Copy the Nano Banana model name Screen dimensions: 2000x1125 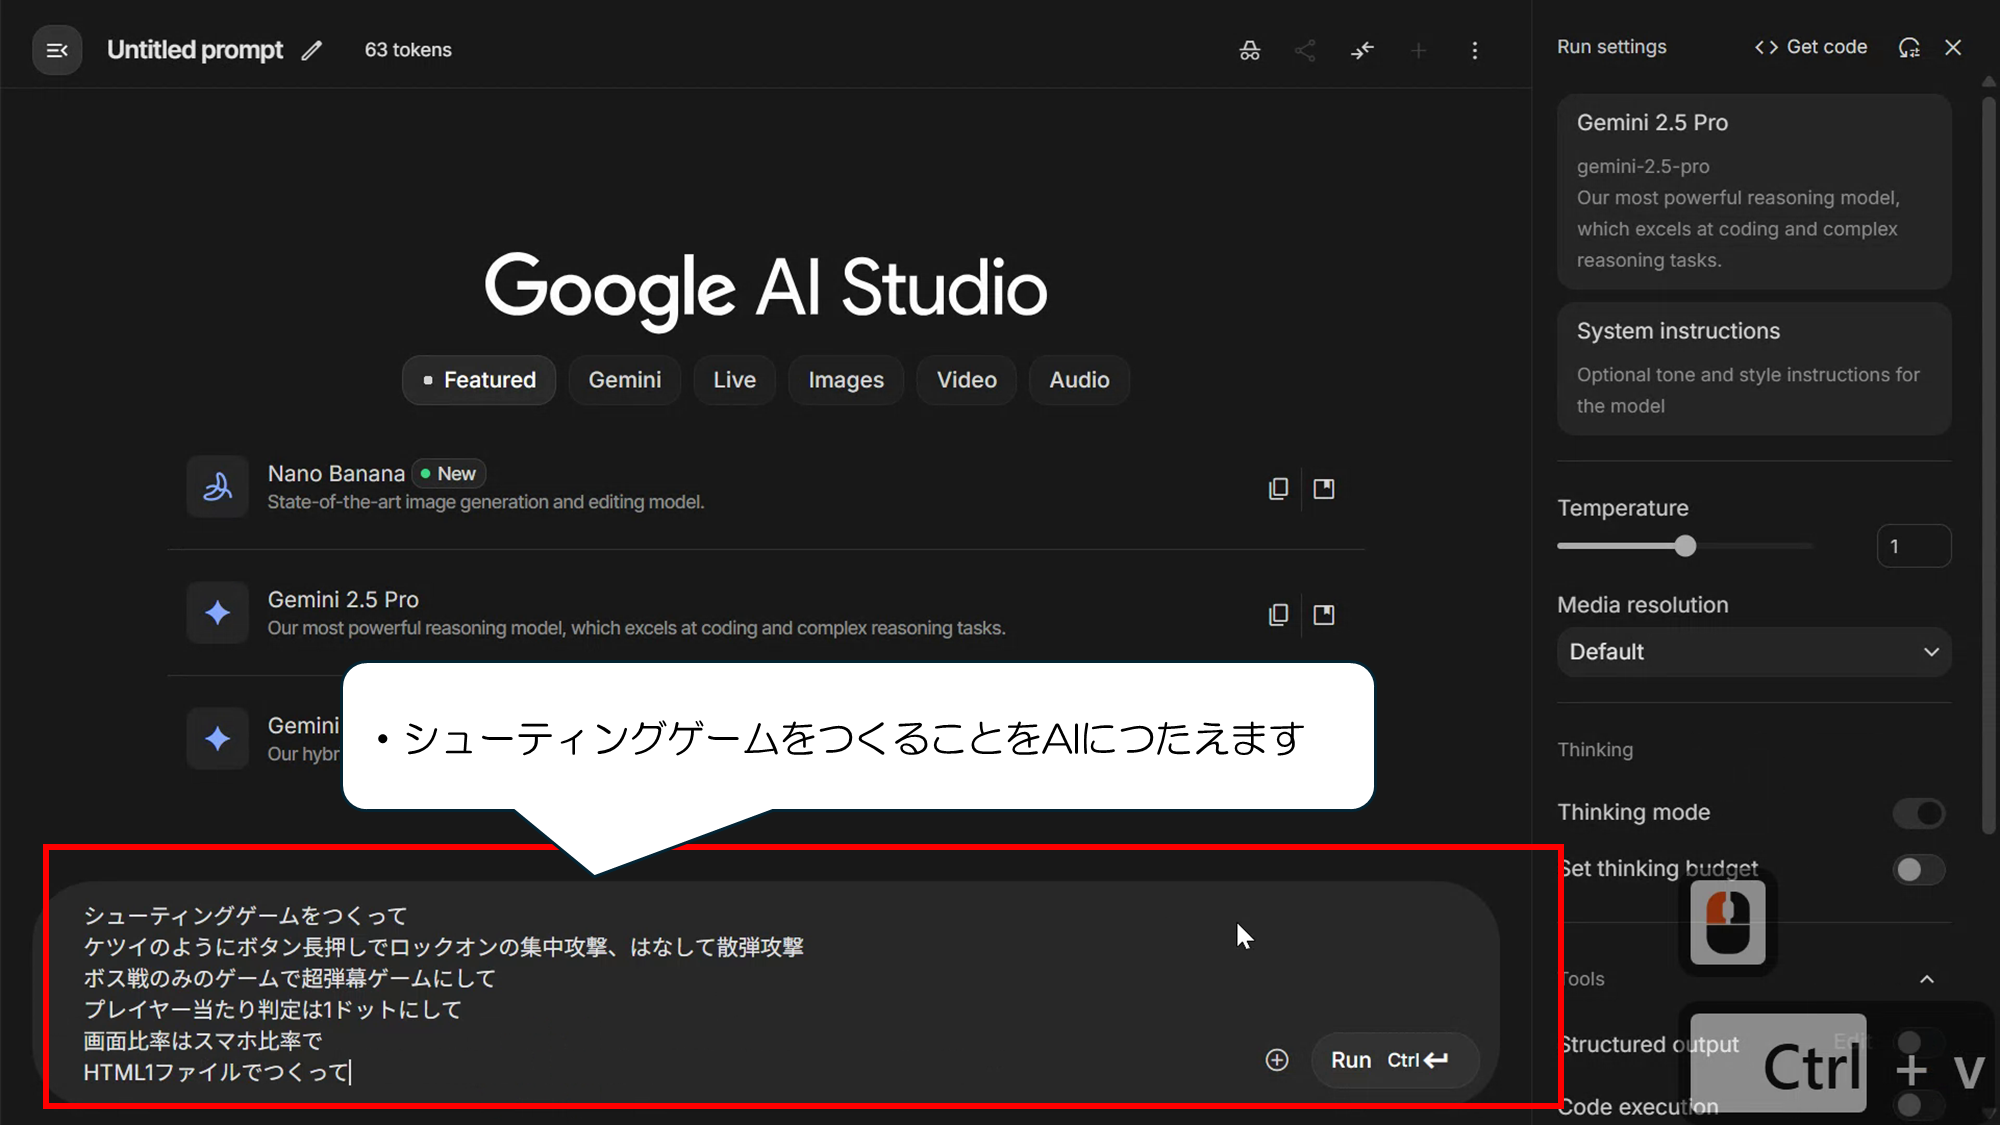(1278, 489)
